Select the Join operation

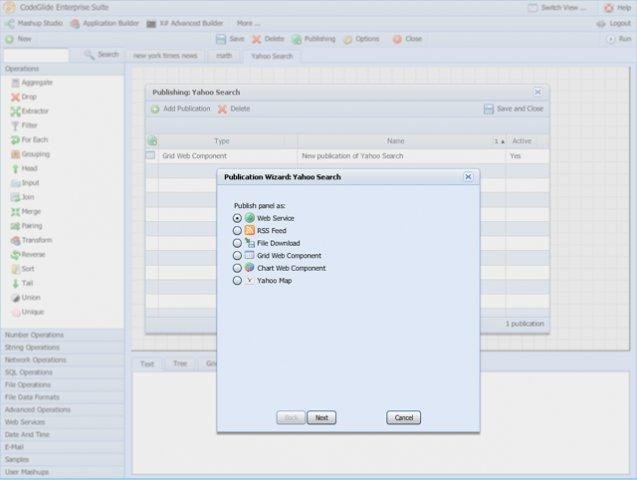point(23,197)
